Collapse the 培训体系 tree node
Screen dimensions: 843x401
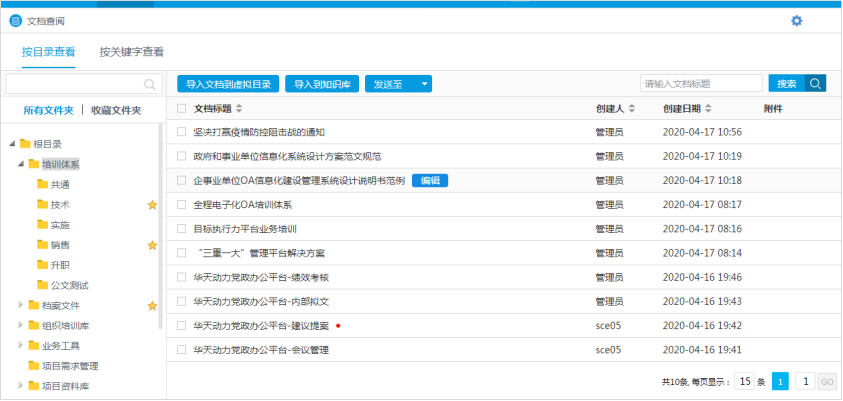point(20,164)
